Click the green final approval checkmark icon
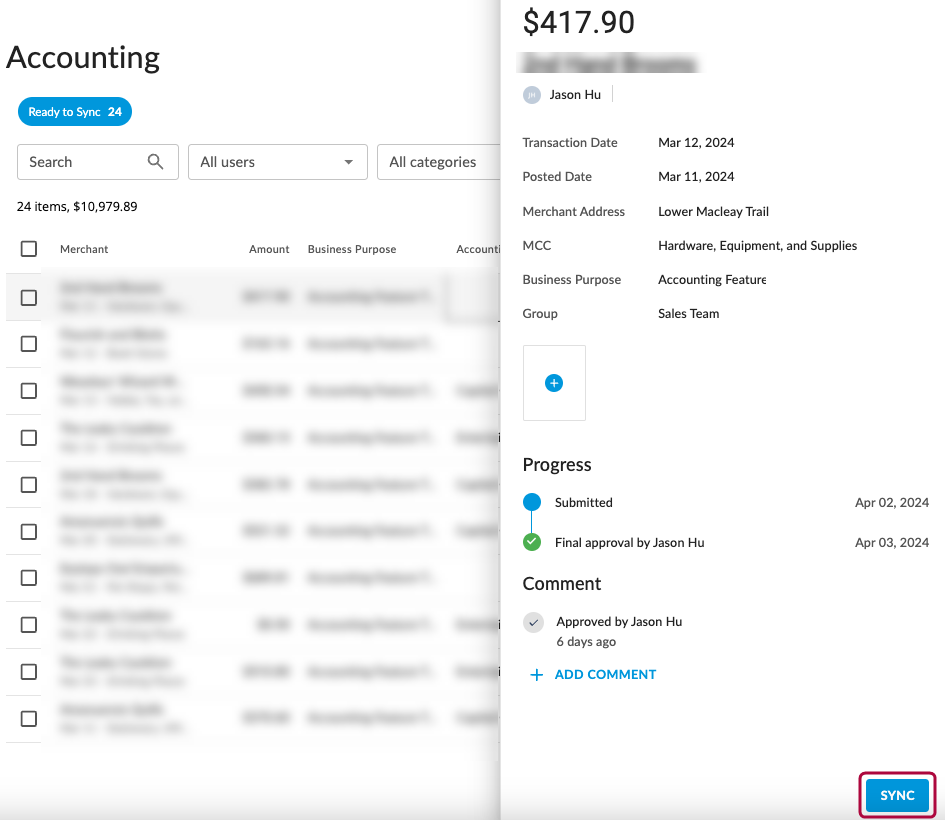 pyautogui.click(x=532, y=542)
